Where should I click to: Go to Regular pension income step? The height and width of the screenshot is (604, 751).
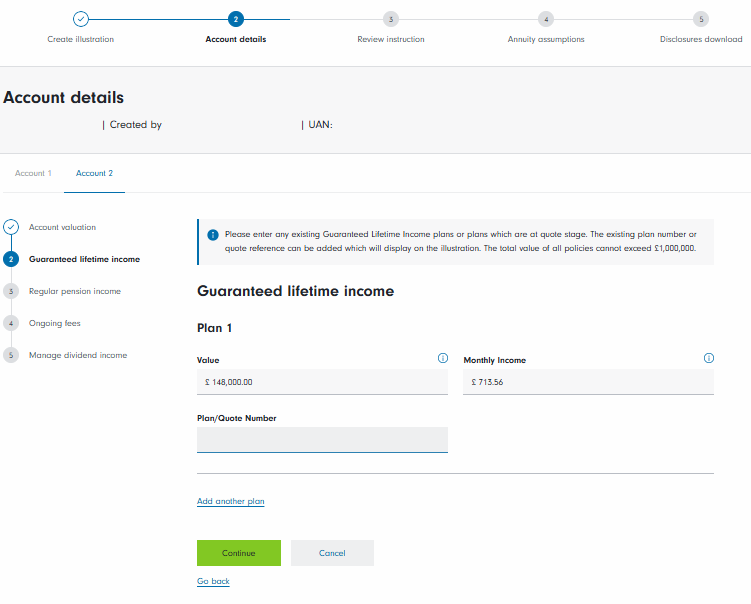tap(74, 291)
